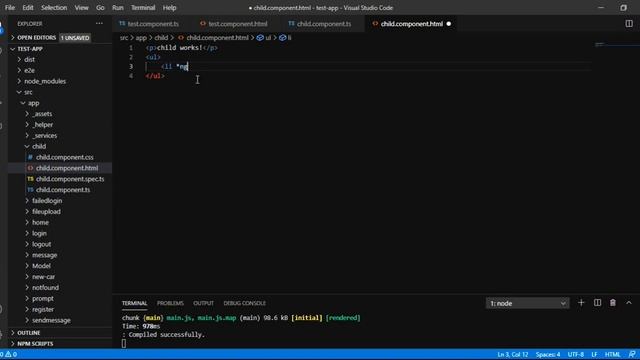Open the File menu
The width and height of the screenshot is (640, 360).
[10, 8]
